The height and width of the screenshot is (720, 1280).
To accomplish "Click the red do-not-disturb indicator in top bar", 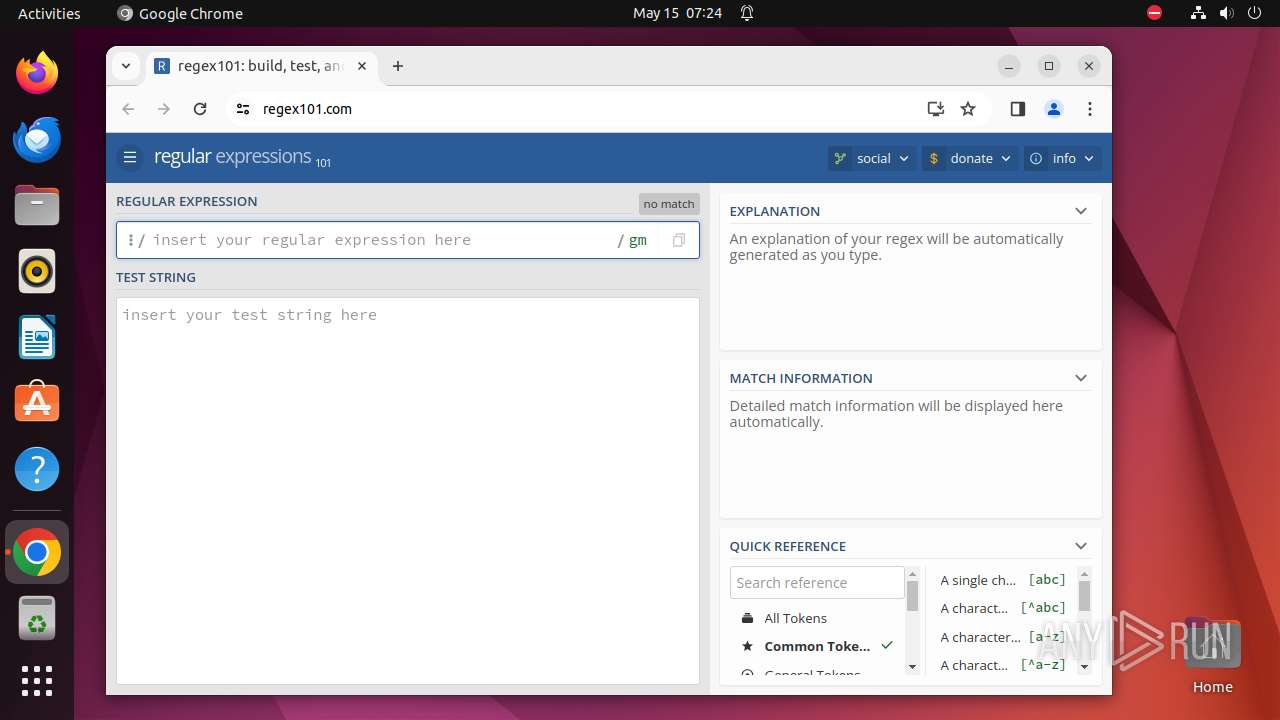I will [1154, 13].
